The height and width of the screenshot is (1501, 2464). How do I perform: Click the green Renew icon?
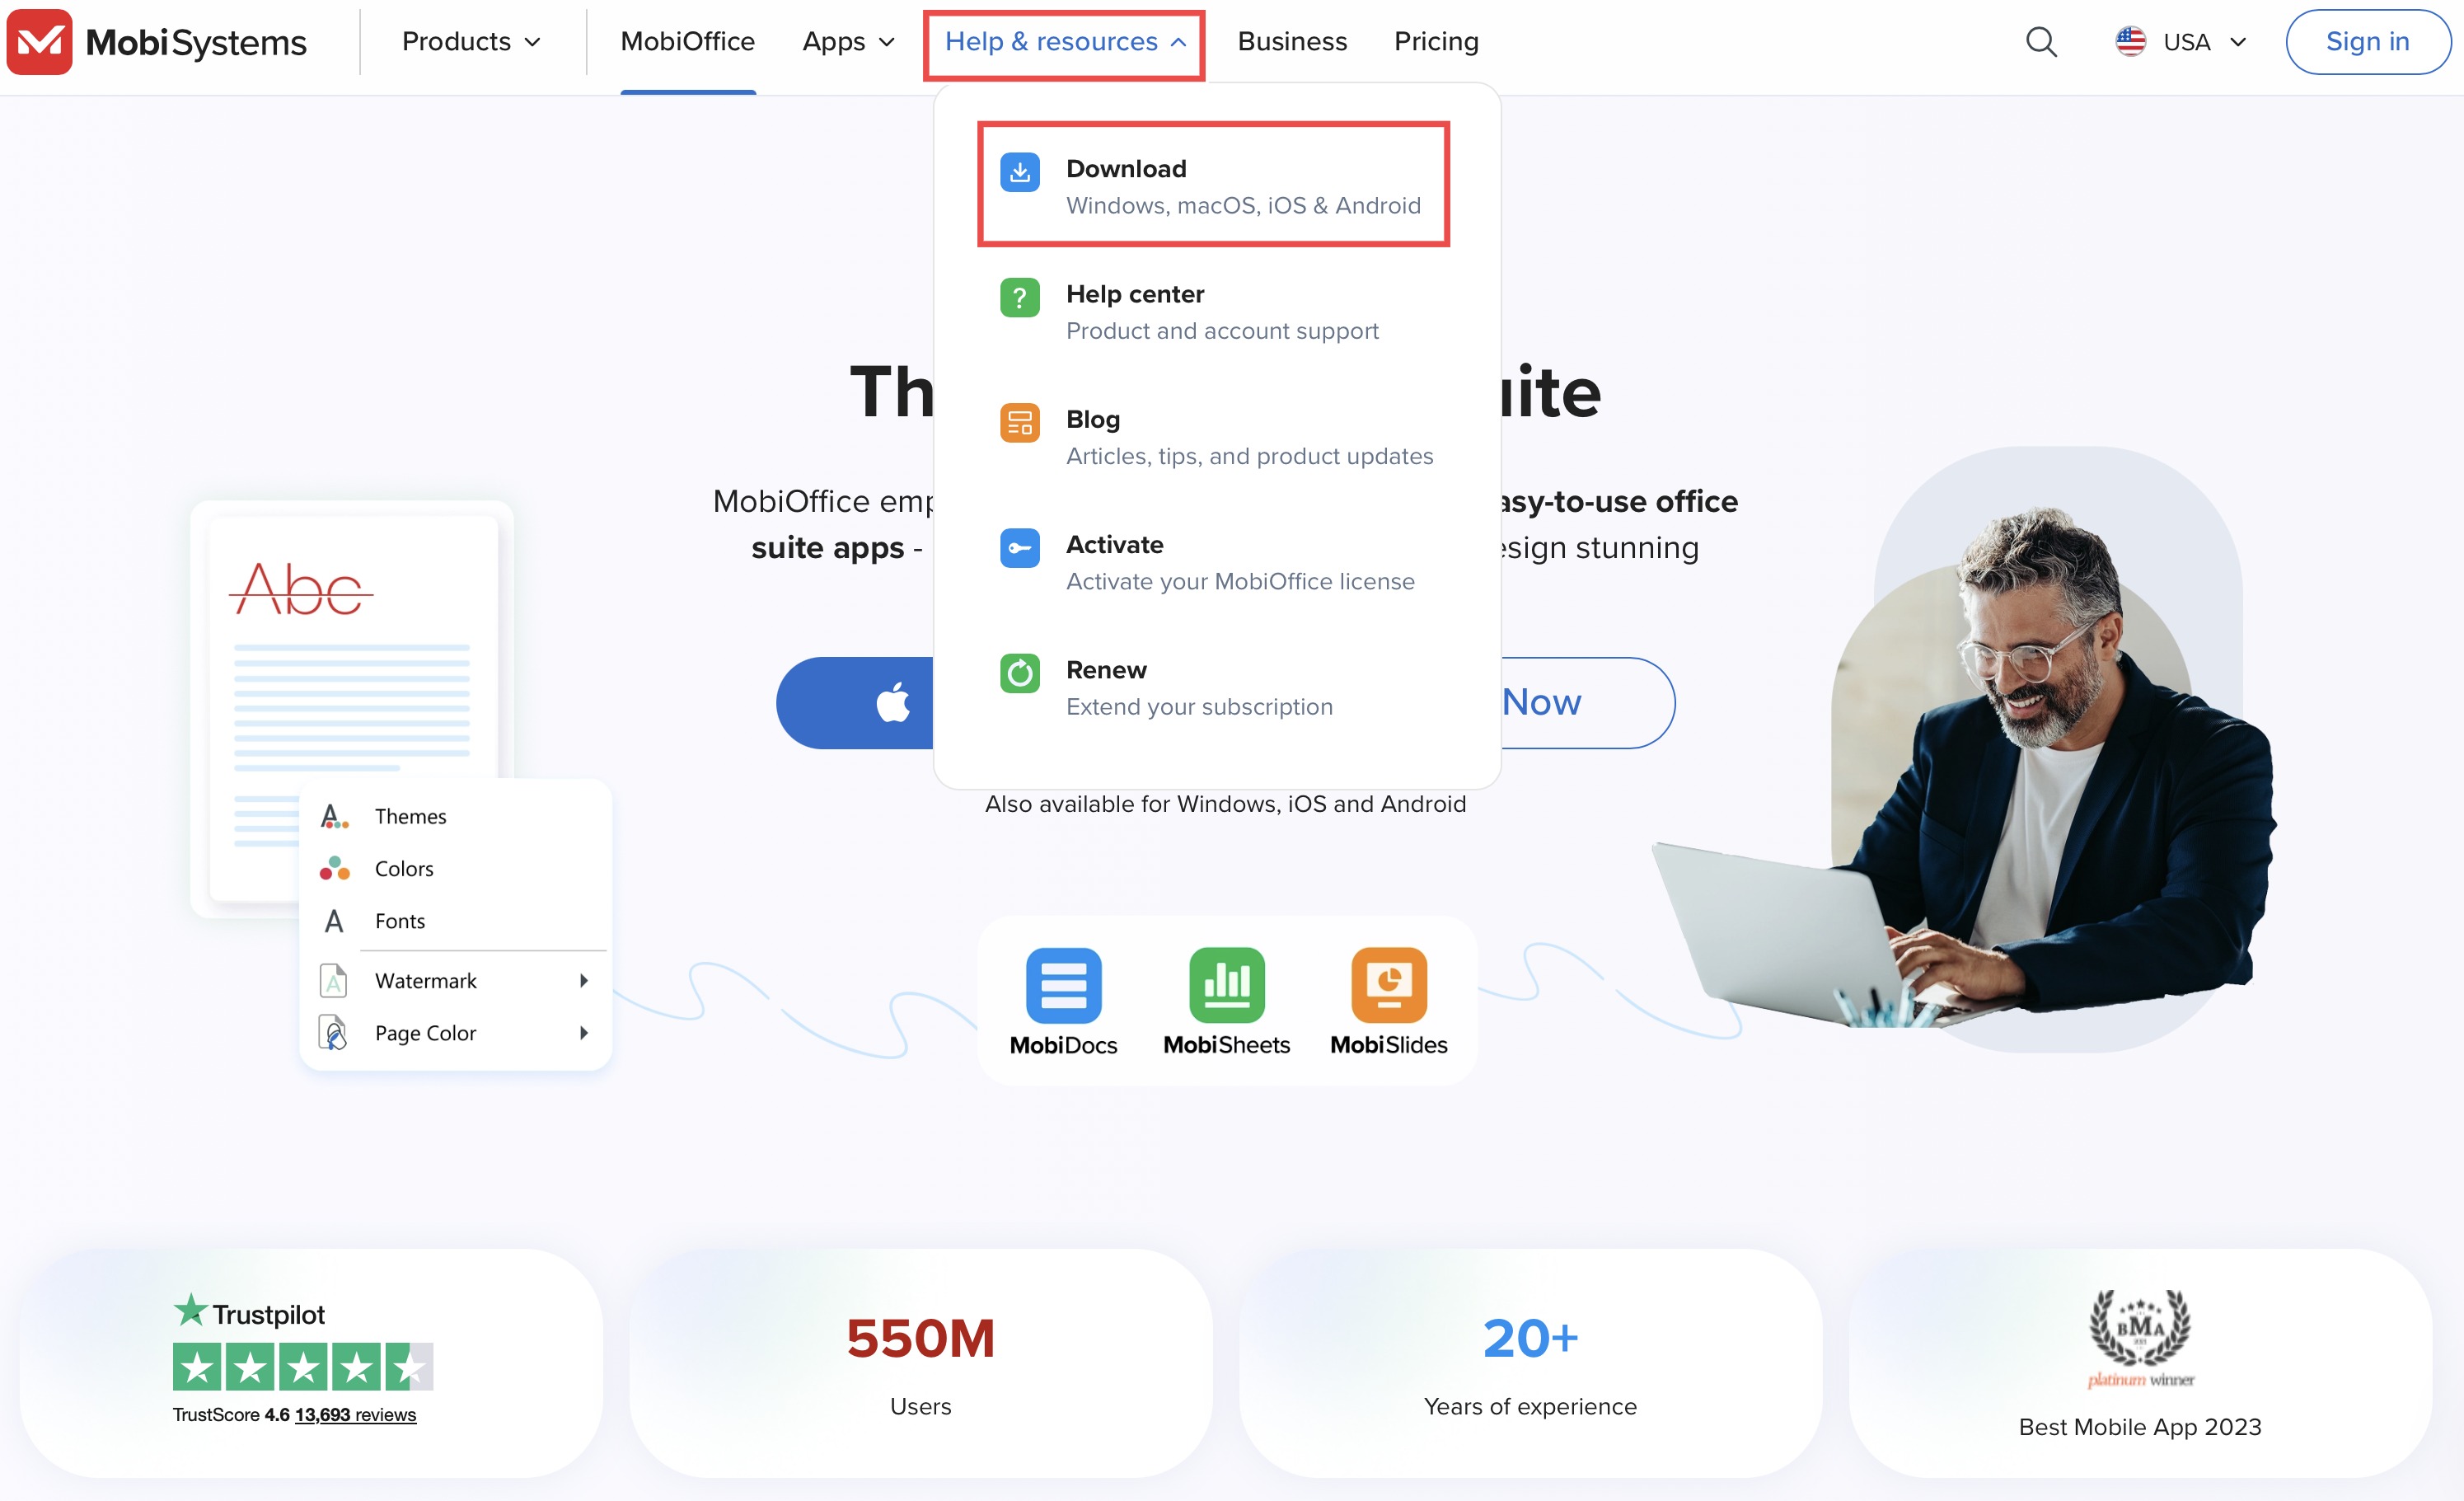pyautogui.click(x=1019, y=673)
